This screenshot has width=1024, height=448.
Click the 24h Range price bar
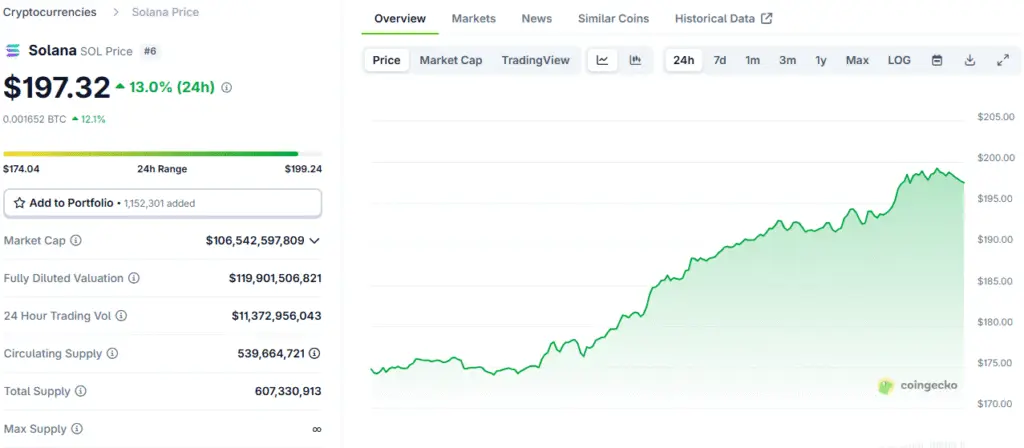(x=163, y=153)
